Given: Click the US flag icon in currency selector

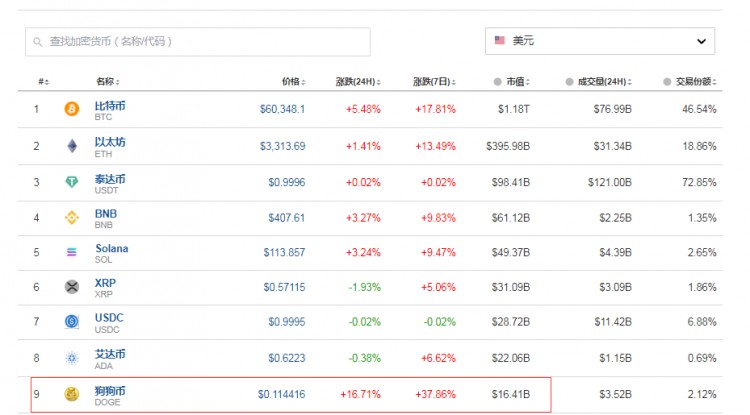Looking at the screenshot, I should coord(500,40).
